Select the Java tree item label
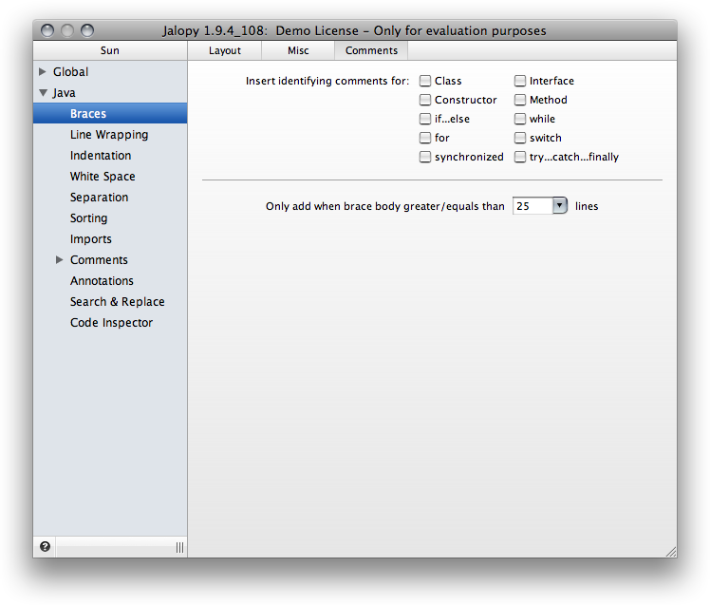The width and height of the screenshot is (710, 605). pyautogui.click(x=64, y=93)
